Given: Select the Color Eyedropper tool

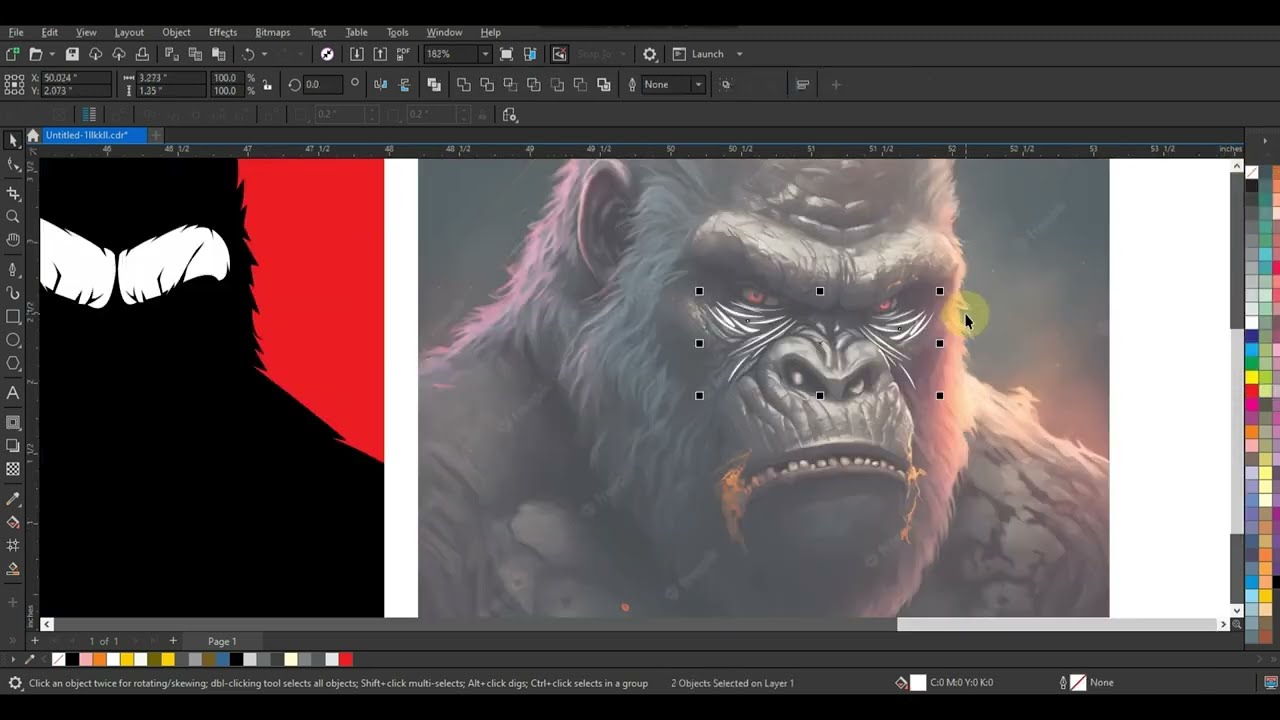Looking at the screenshot, I should 13,498.
